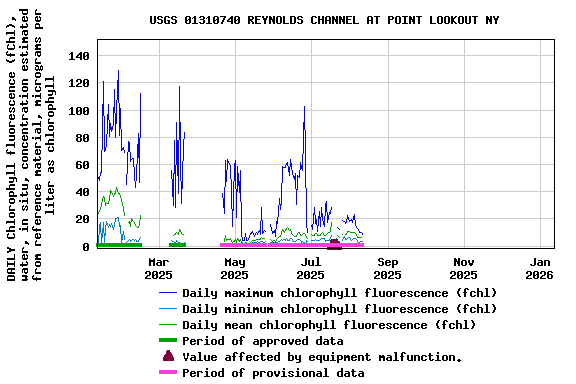The width and height of the screenshot is (576, 384).
Task: Click the Daily maximum chlorophyll fluorescence legend text
Action: [x=339, y=293]
